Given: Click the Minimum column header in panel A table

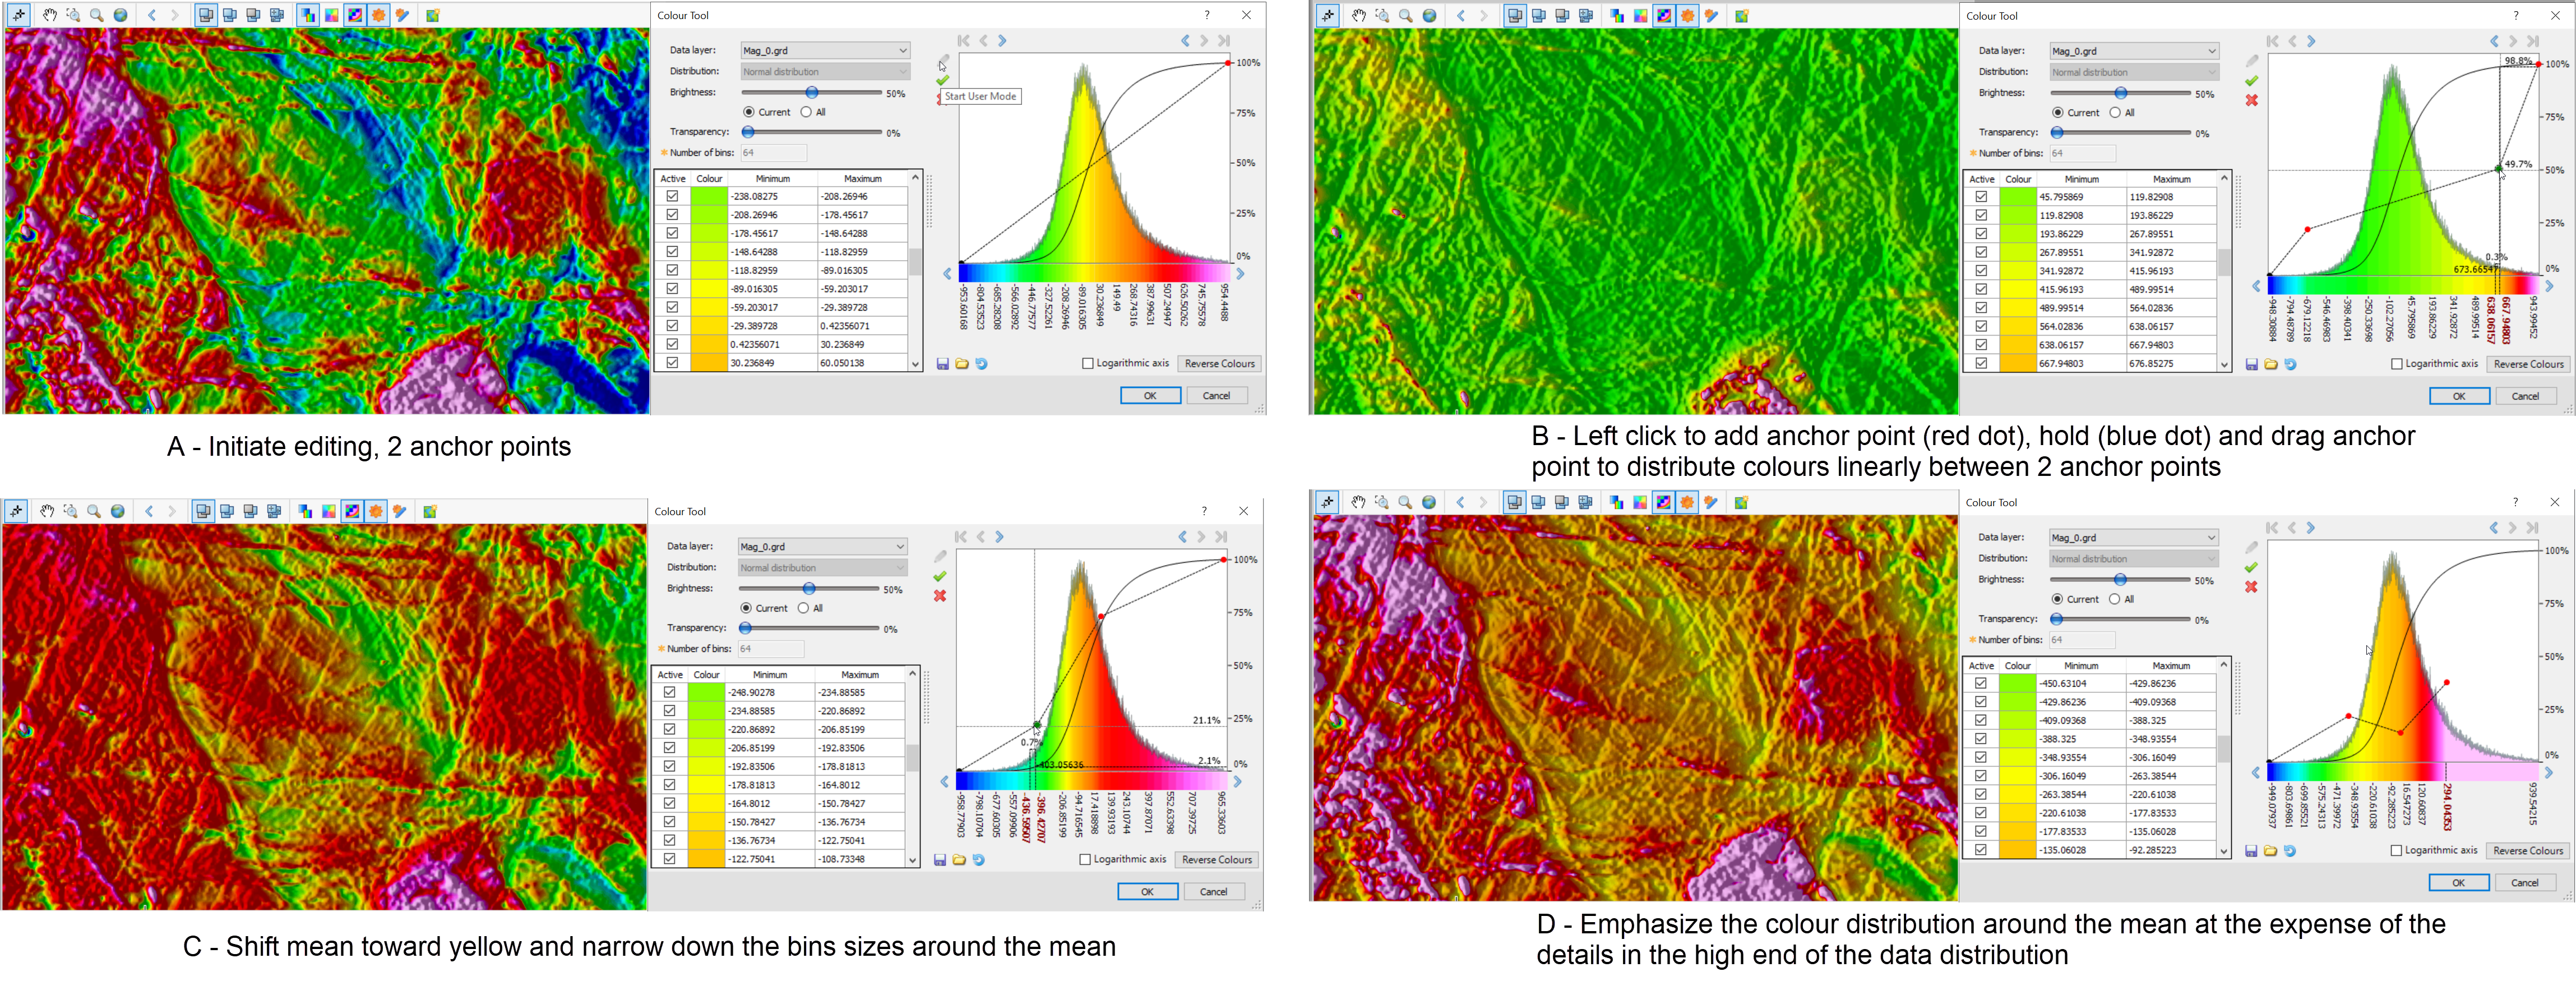Looking at the screenshot, I should [x=772, y=178].
